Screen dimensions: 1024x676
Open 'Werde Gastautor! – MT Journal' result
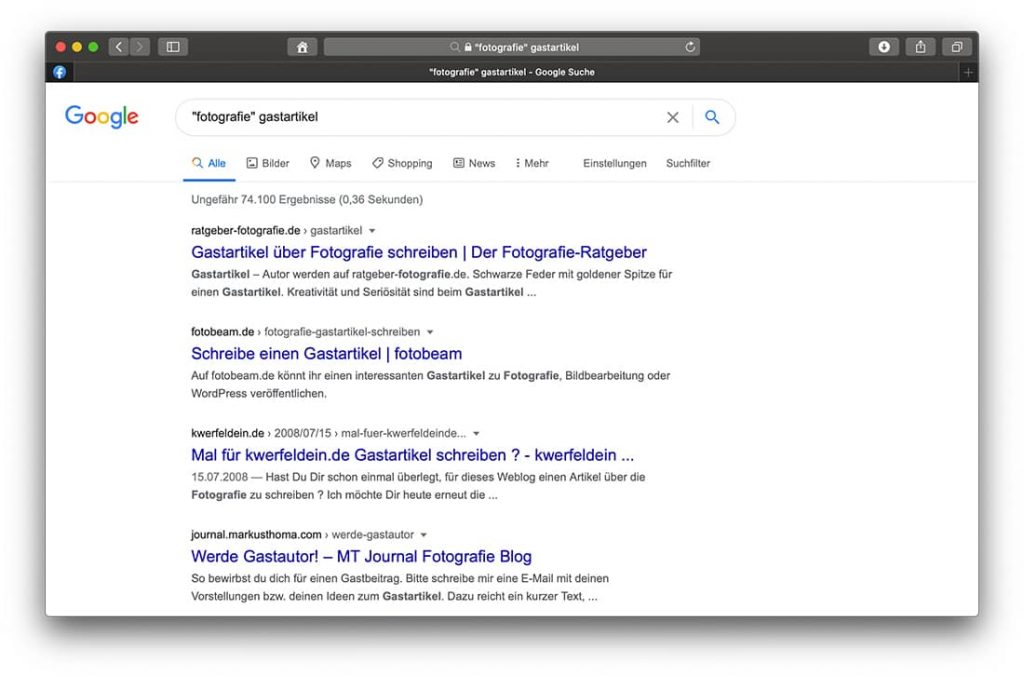point(361,556)
